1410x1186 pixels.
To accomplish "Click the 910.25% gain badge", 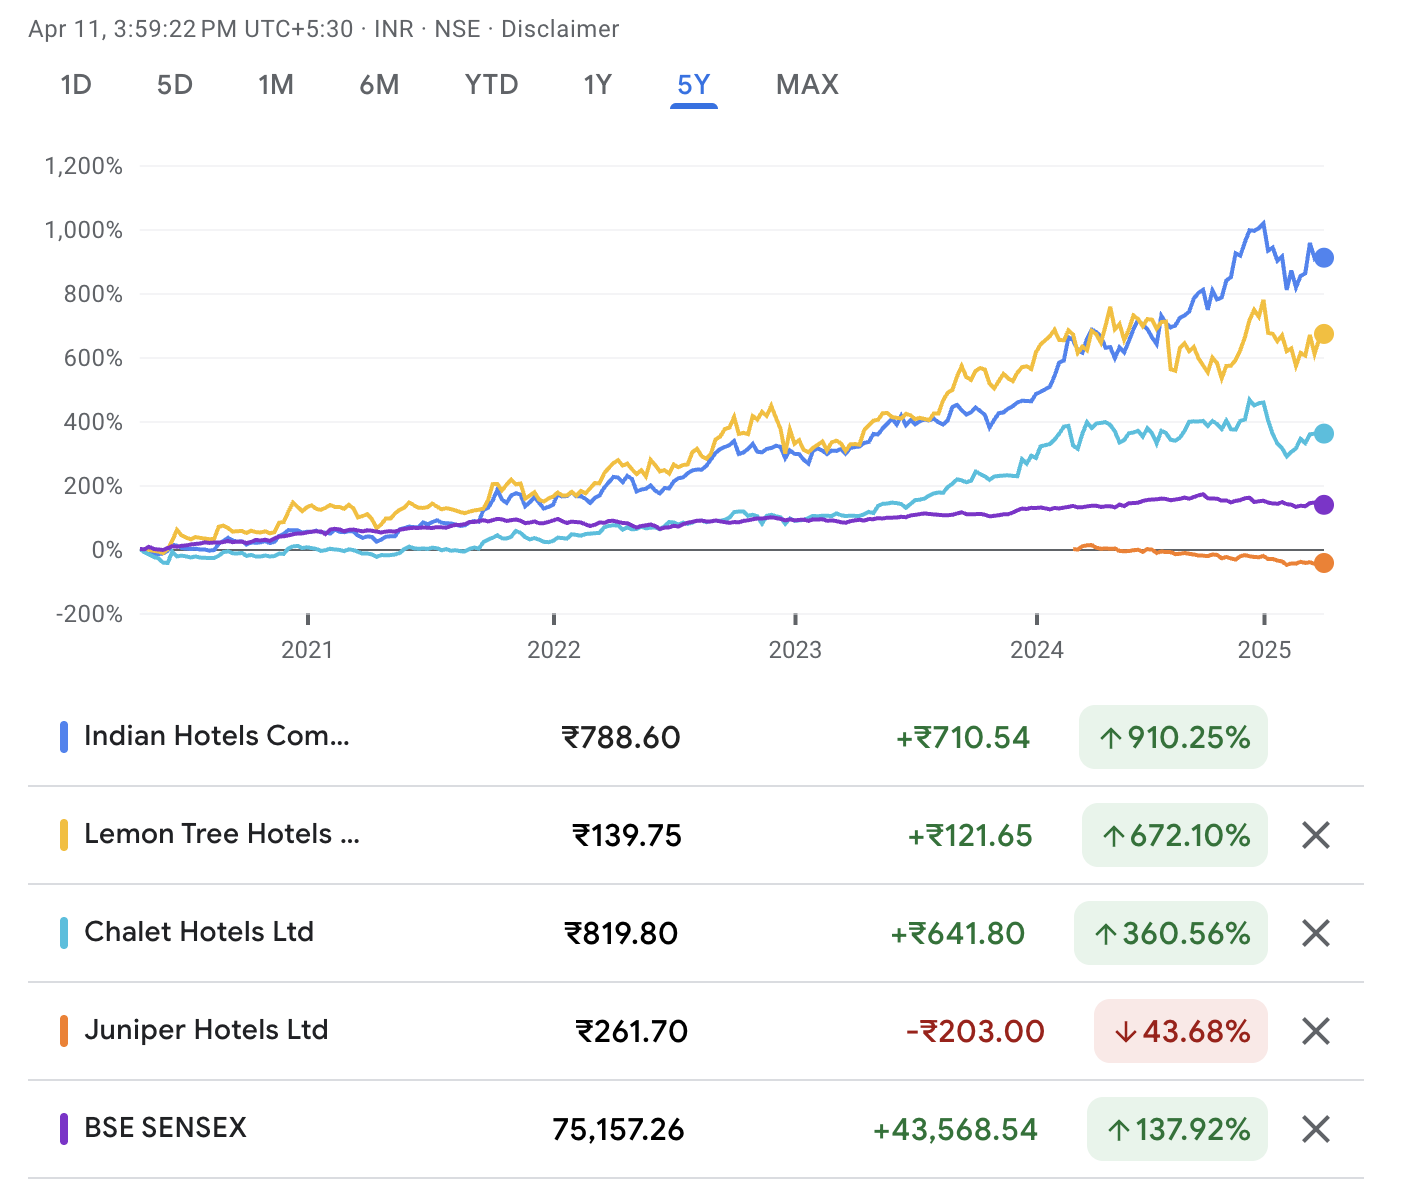I will pos(1173,738).
